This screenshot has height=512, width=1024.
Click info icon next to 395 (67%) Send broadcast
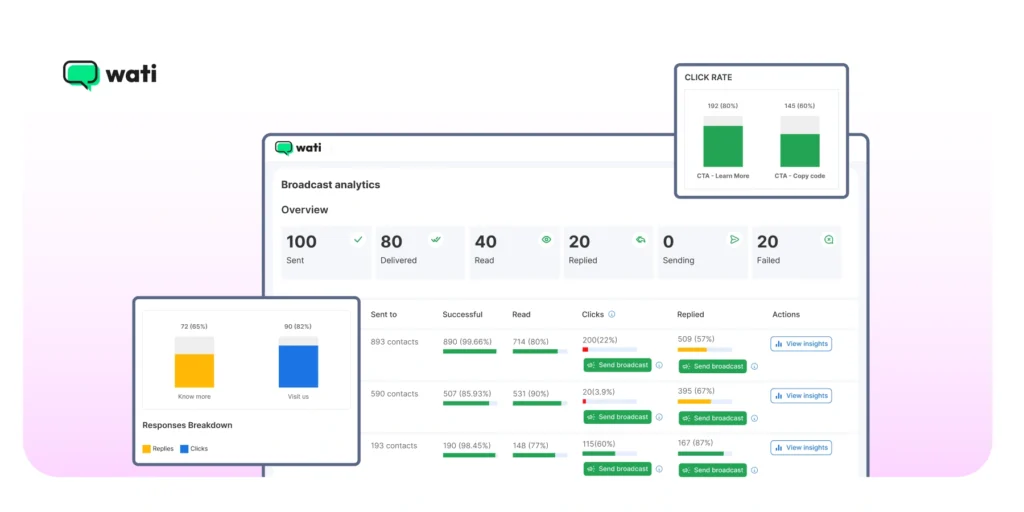[754, 418]
